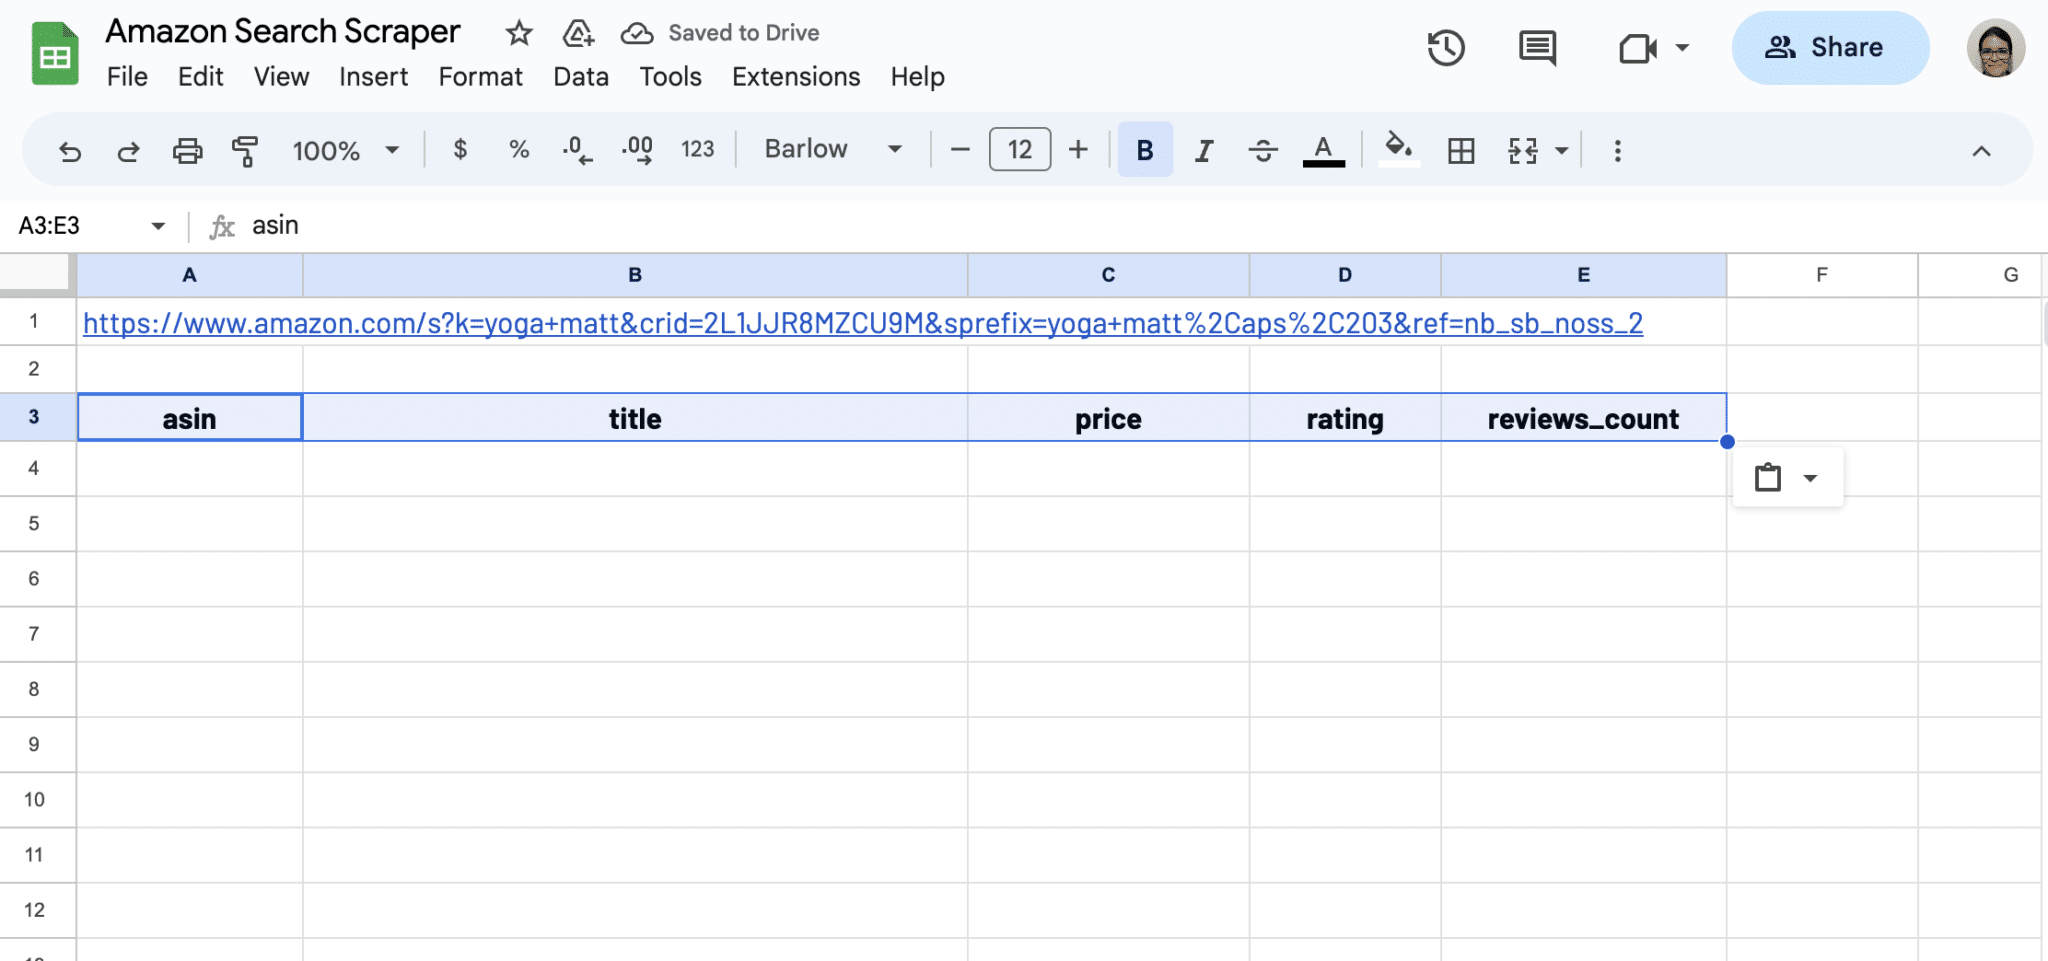Open the Amazon yoga mat search link
2048x961 pixels.
(x=862, y=323)
